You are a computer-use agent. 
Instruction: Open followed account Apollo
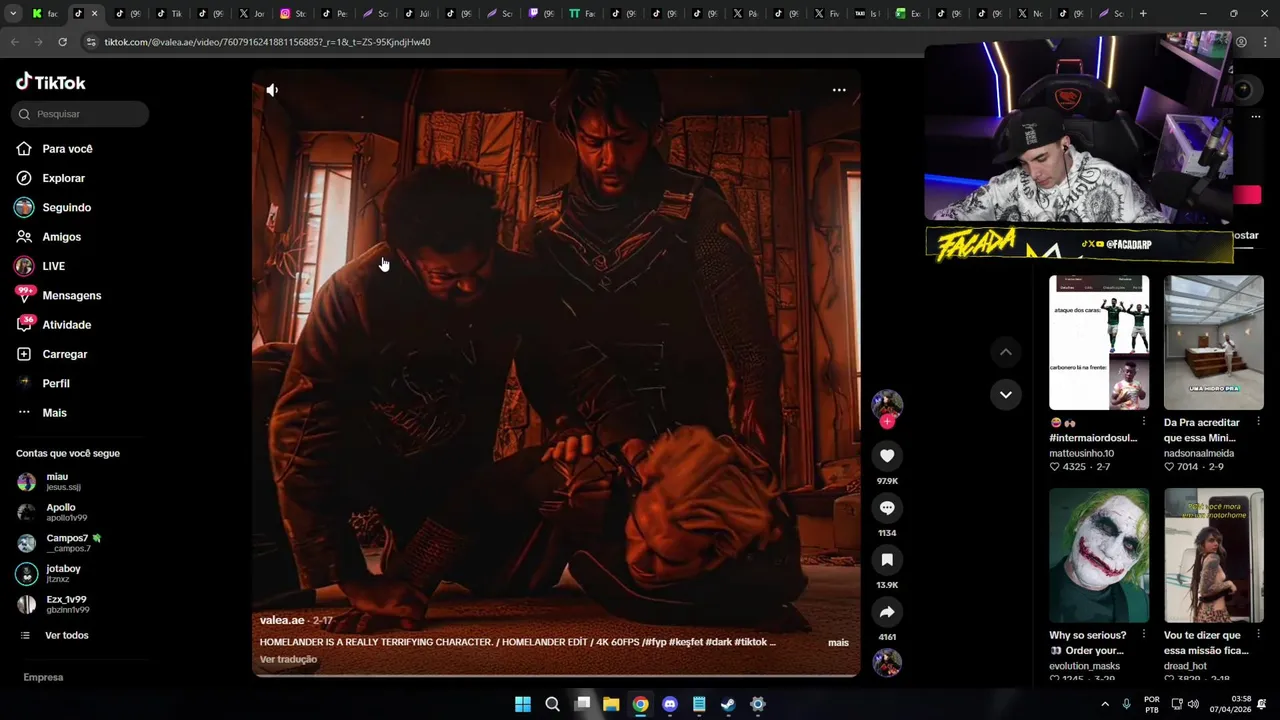pyautogui.click(x=60, y=512)
